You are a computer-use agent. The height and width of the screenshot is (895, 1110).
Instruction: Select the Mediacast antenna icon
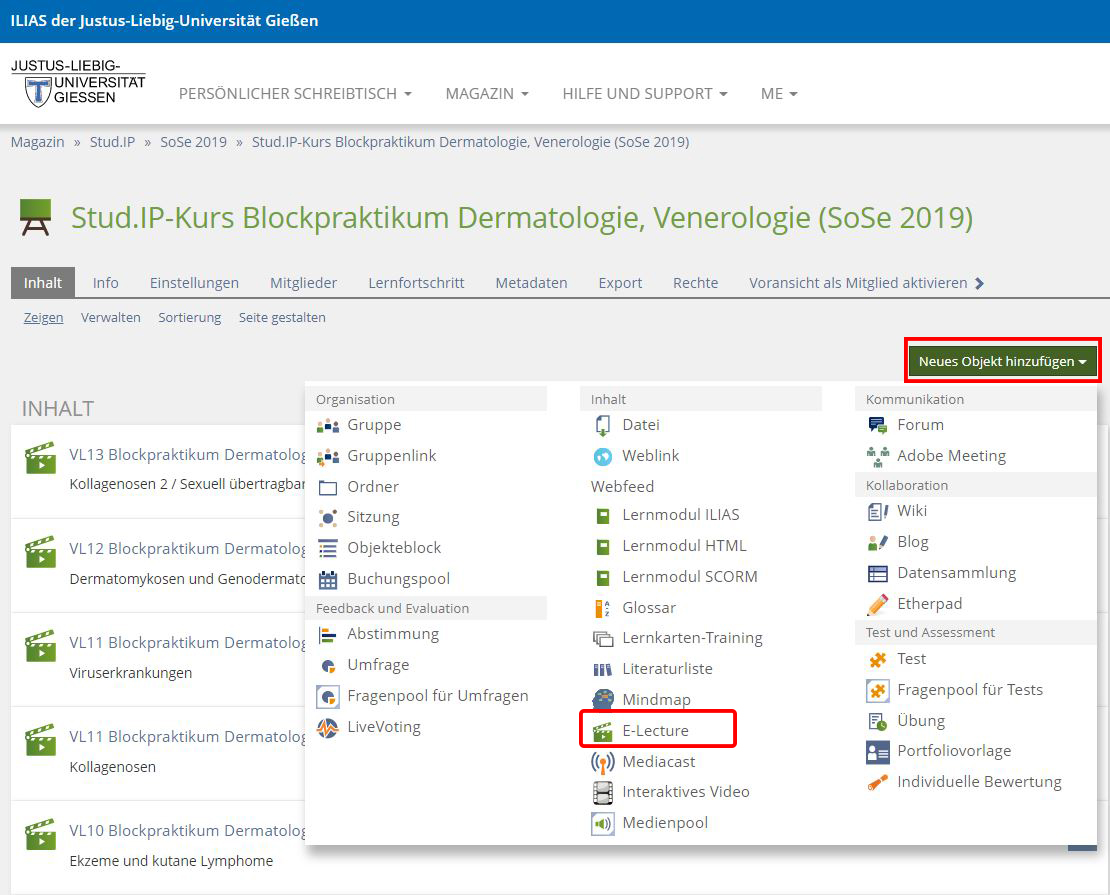click(x=602, y=762)
